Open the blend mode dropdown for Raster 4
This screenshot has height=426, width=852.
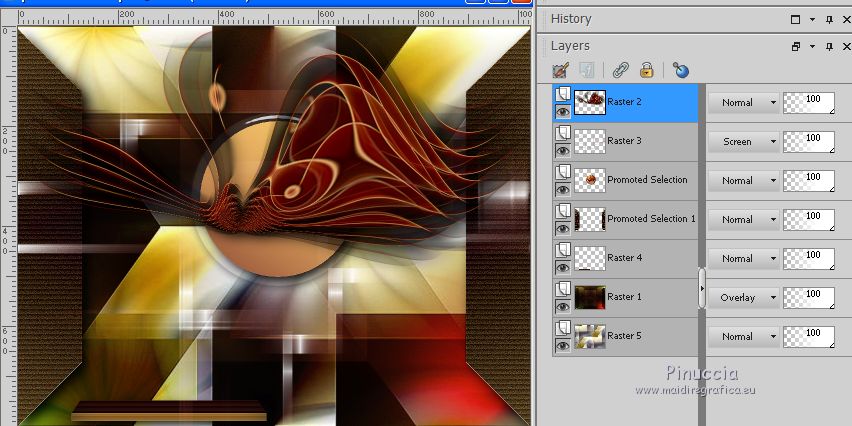(x=743, y=259)
